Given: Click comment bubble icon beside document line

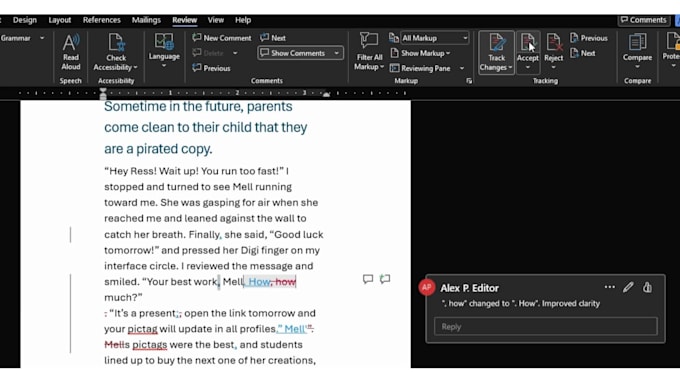Looking at the screenshot, I should coord(368,279).
